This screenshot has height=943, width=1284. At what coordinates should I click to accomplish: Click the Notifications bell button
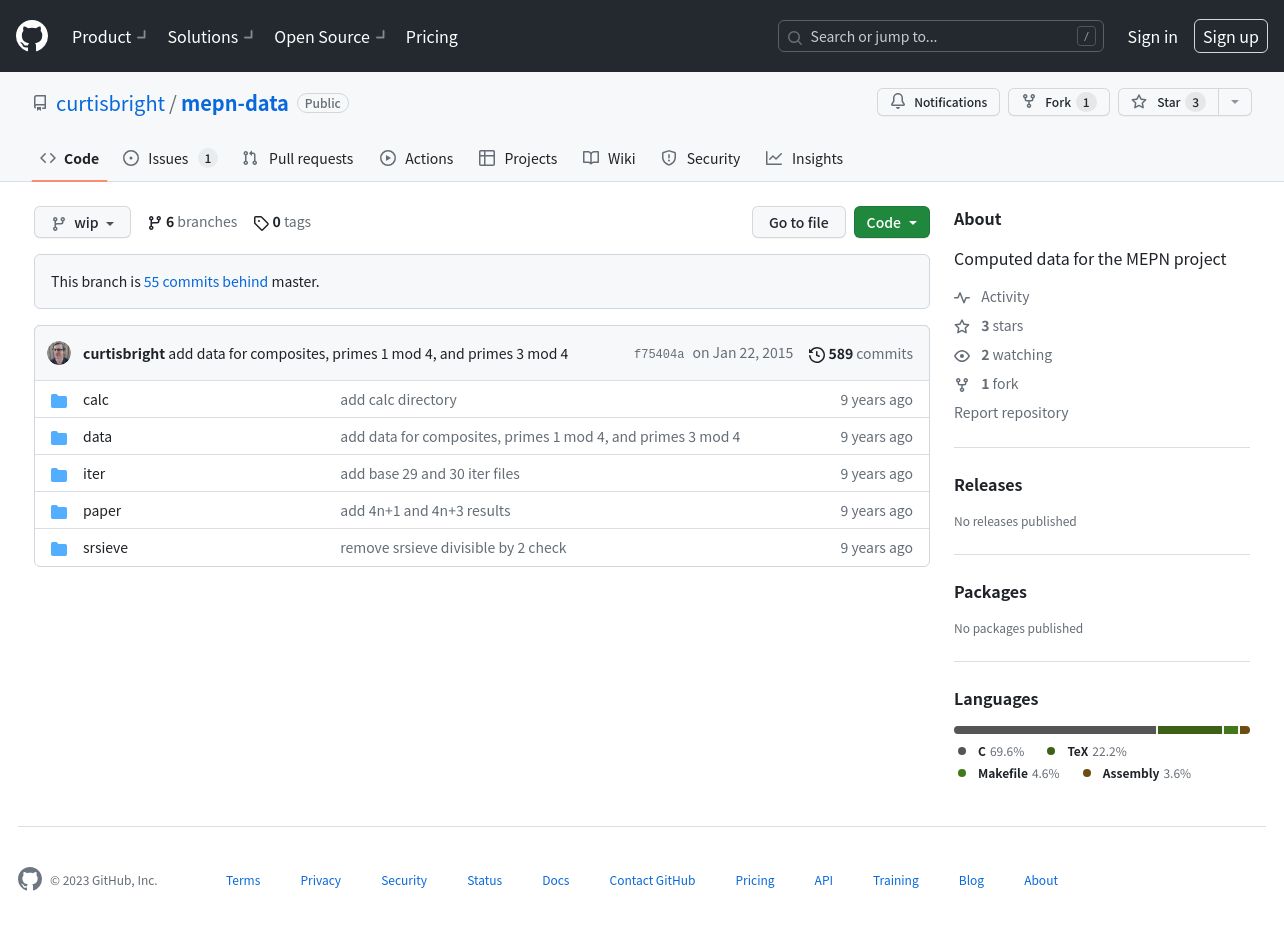[938, 102]
